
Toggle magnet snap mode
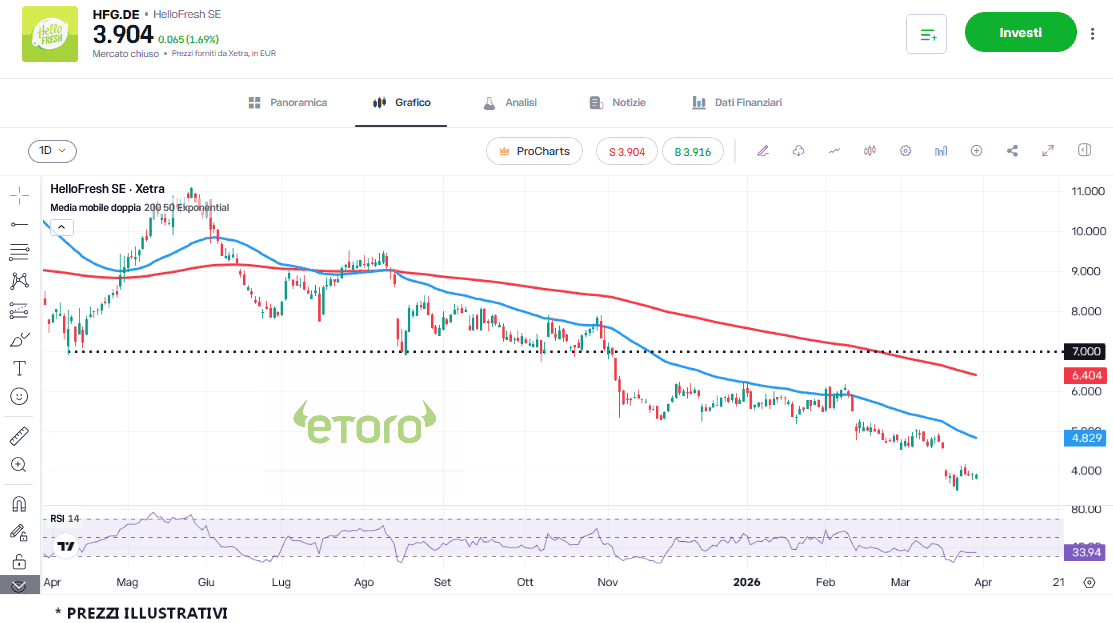click(x=19, y=503)
